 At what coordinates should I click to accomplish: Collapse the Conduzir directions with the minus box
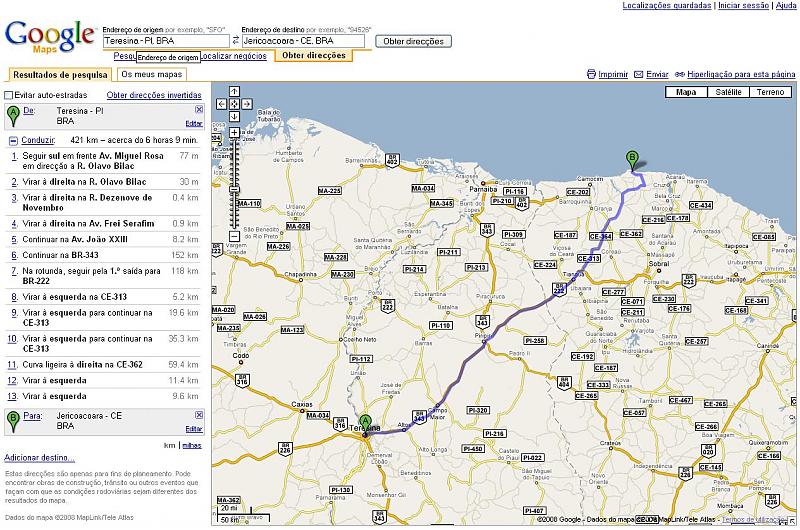click(13, 141)
